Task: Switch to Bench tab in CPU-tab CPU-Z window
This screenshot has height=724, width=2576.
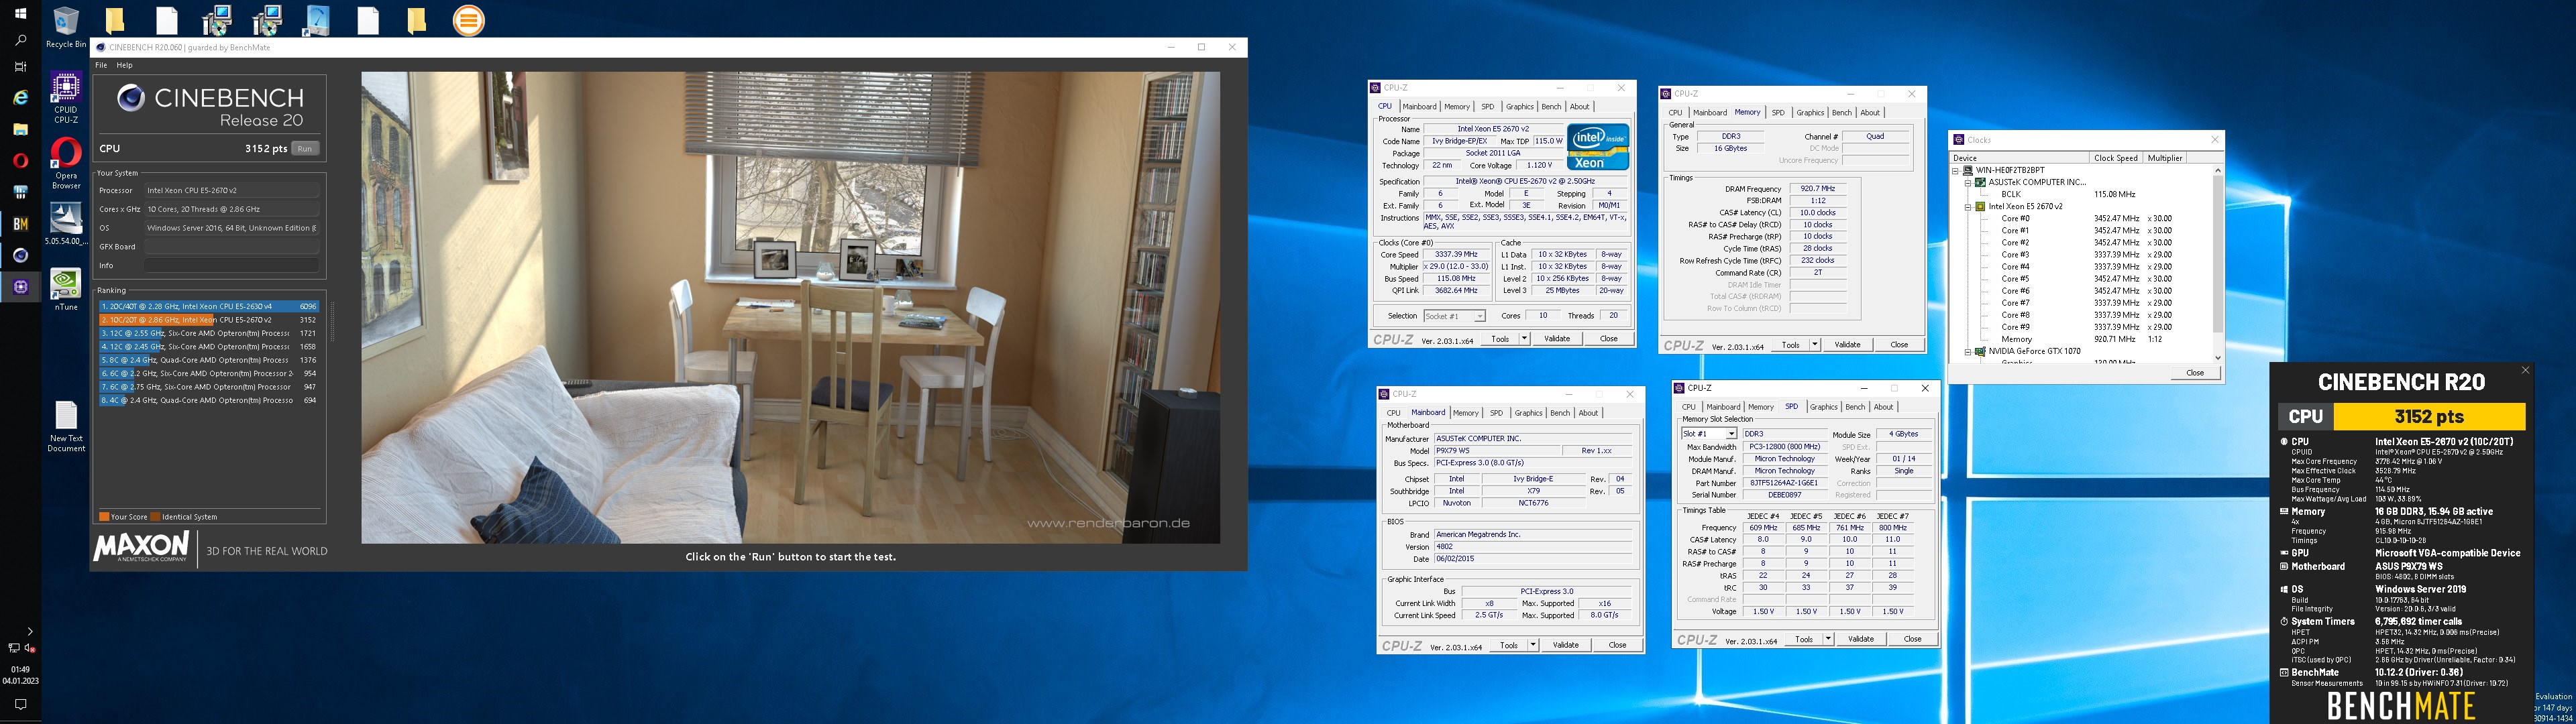Action: click(1551, 106)
